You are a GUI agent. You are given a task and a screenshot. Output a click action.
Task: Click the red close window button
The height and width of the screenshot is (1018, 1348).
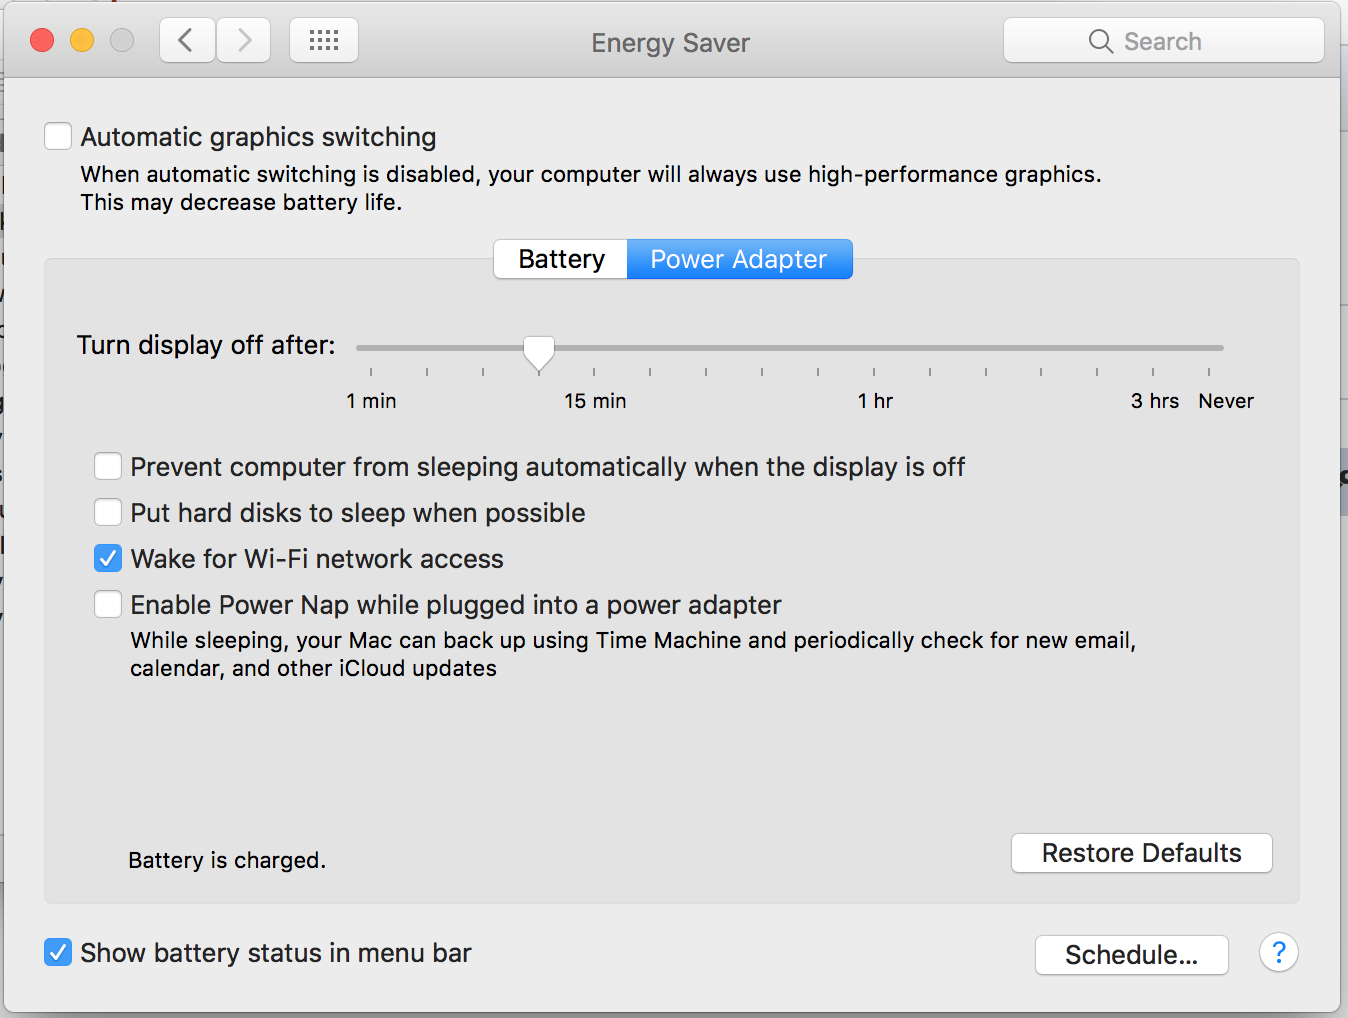[x=42, y=40]
